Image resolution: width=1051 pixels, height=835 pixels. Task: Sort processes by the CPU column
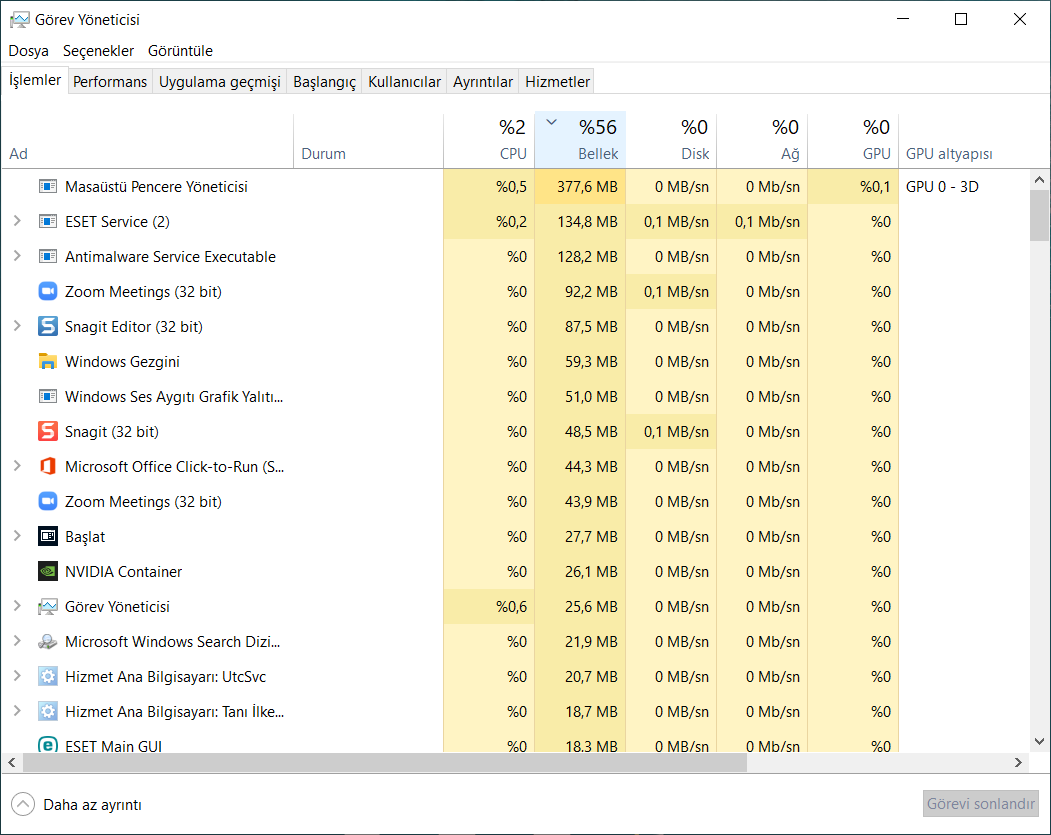coord(489,140)
